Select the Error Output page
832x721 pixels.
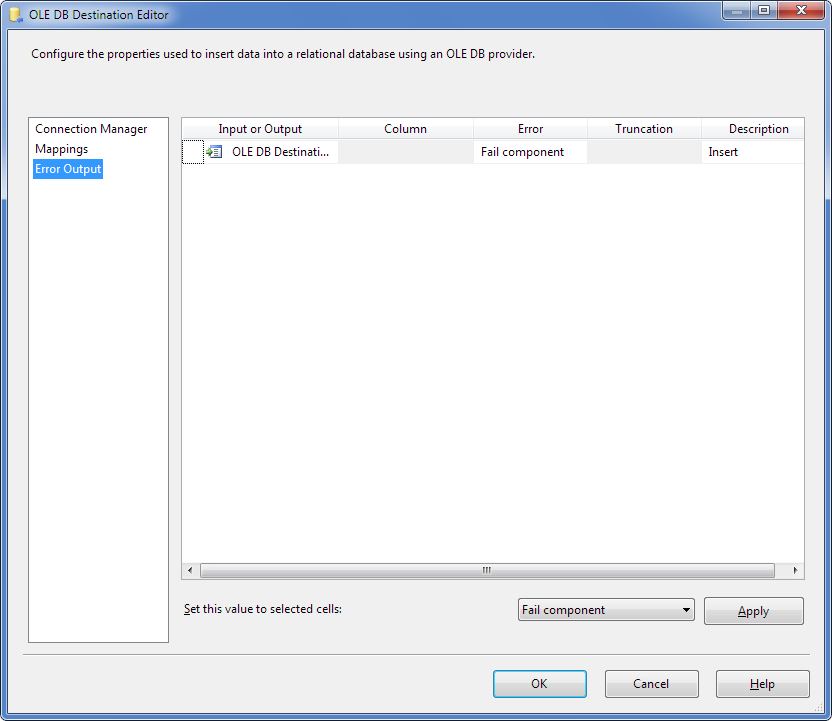pyautogui.click(x=68, y=169)
